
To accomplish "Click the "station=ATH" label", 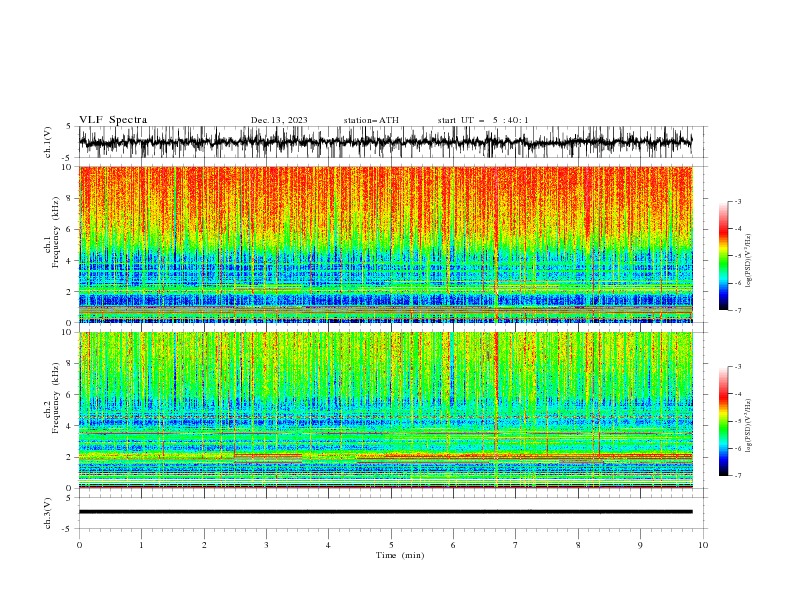I will point(371,120).
